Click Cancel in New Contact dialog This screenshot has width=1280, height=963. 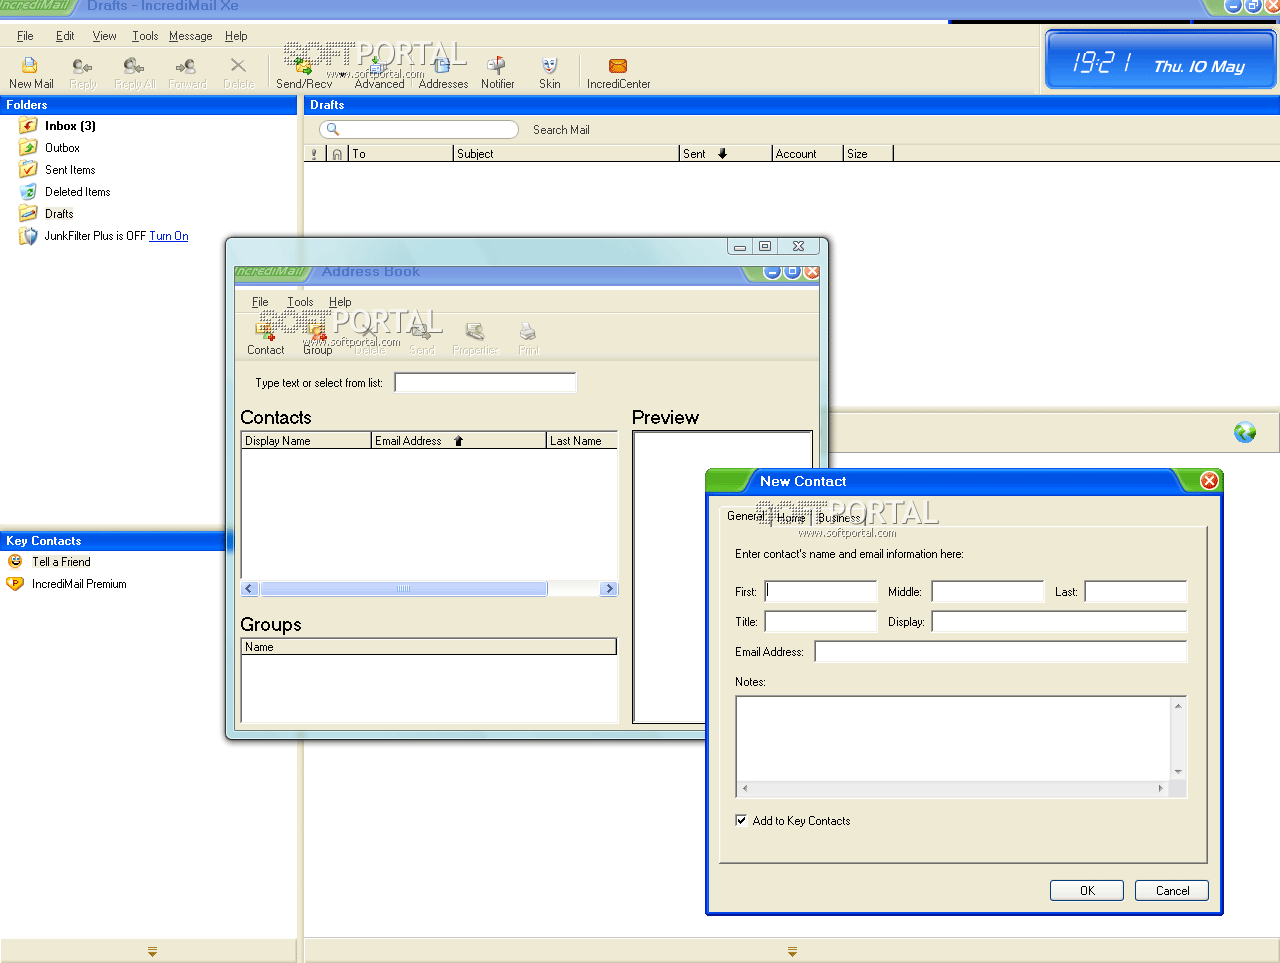[1172, 890]
